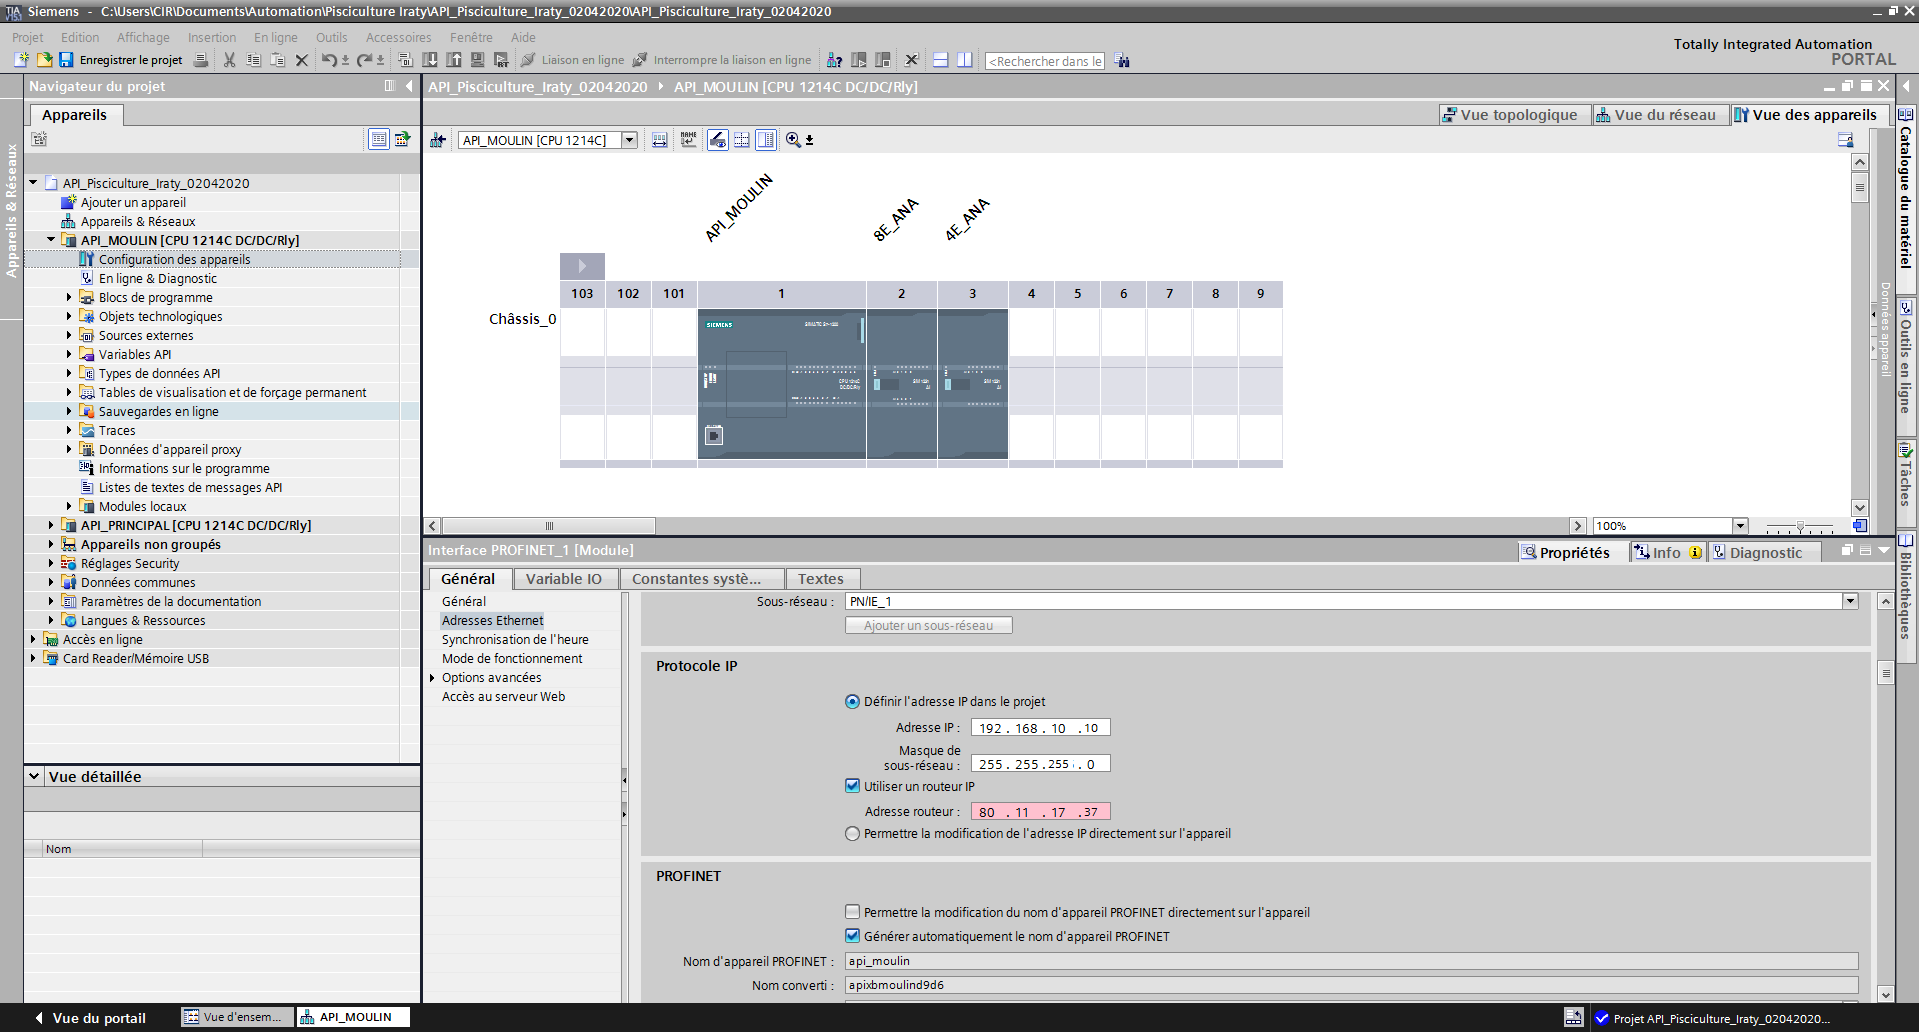Image resolution: width=1919 pixels, height=1032 pixels.
Task: Click the new project icon in toolbar
Action: (x=22, y=60)
